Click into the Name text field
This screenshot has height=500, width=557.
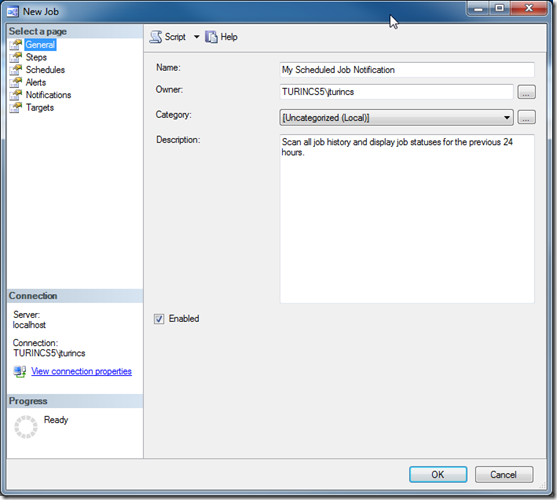[x=407, y=70]
